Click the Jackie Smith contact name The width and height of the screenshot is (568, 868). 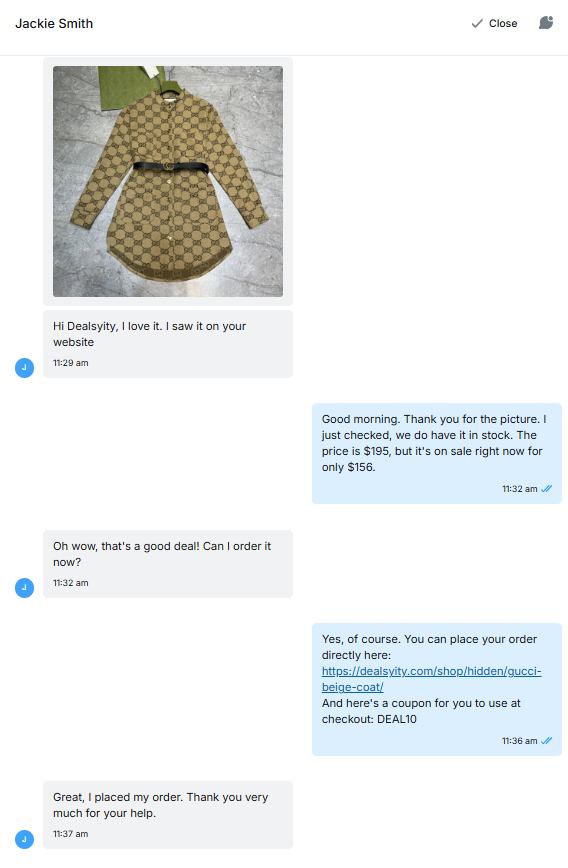point(54,24)
